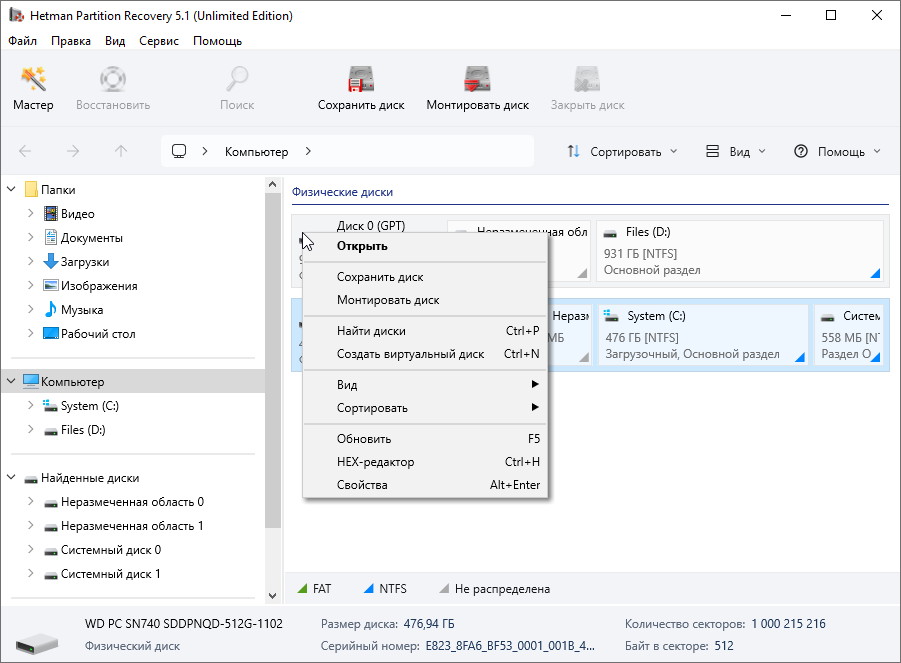
Task: Click Системный диск 1 drive icon
Action: (51, 575)
